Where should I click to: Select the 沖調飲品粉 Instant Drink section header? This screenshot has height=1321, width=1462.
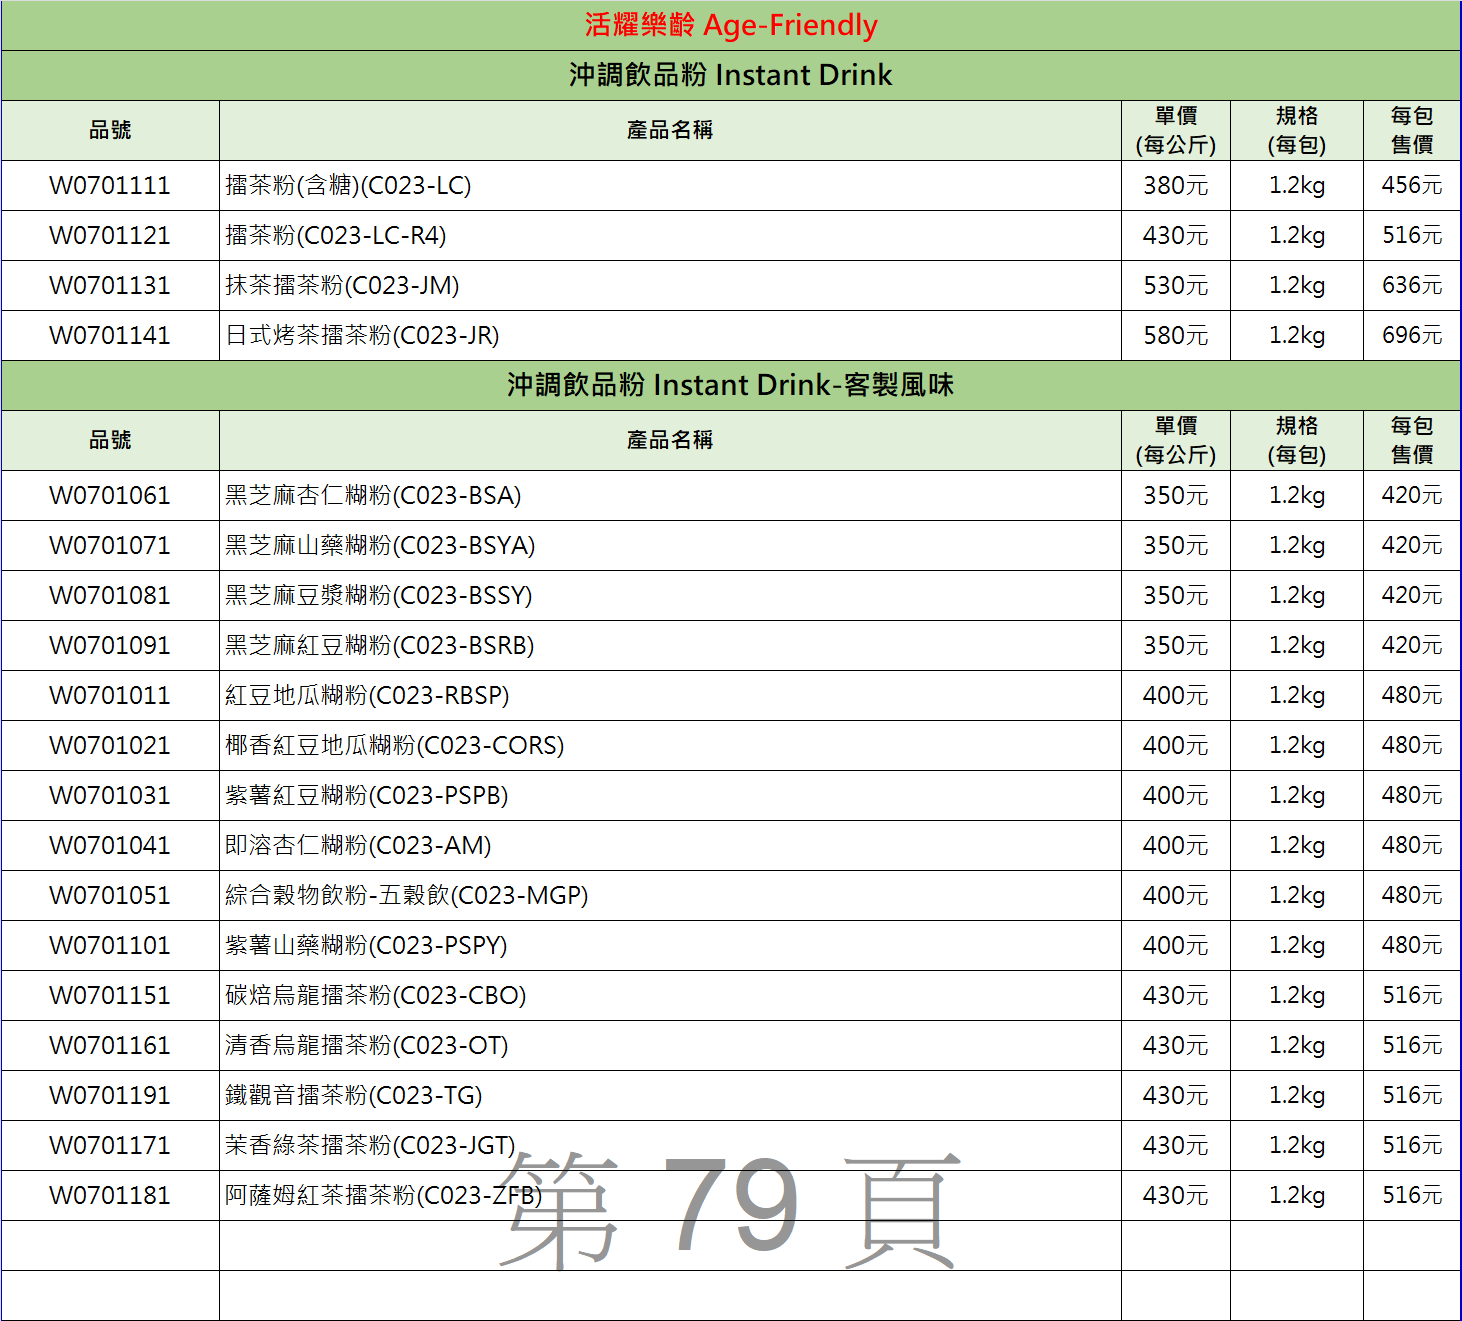point(730,75)
